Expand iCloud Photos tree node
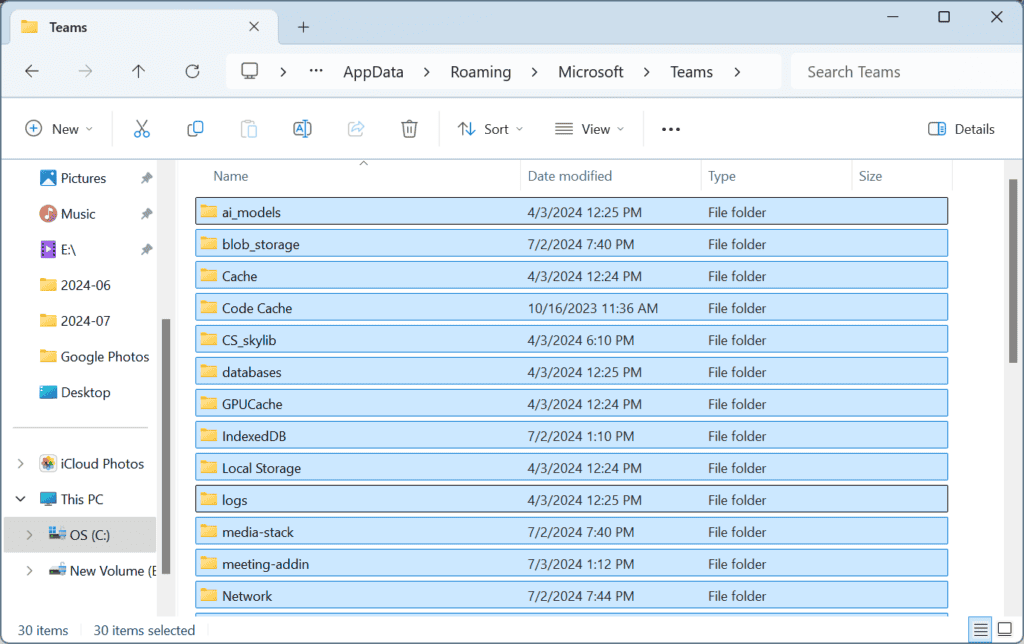Viewport: 1024px width, 644px height. [20, 464]
